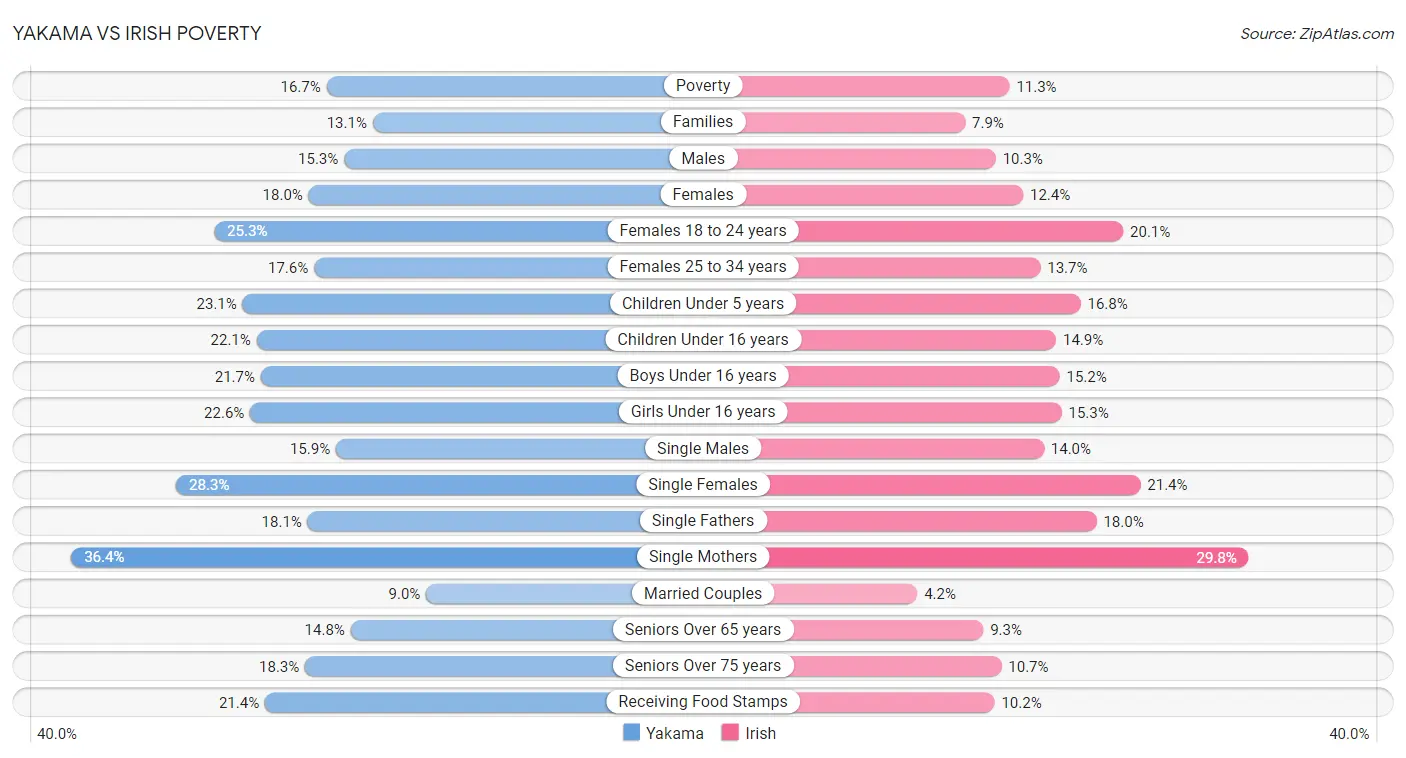Select the Poverty category label
Image resolution: width=1406 pixels, height=758 pixels.
703,86
